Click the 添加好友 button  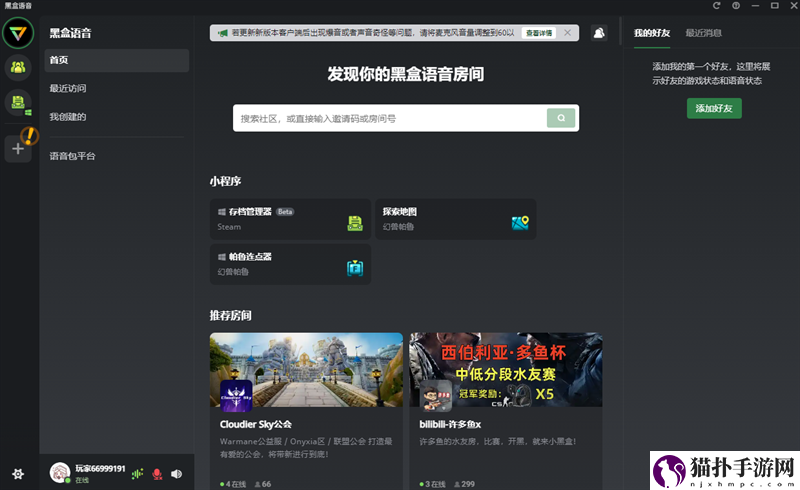pos(714,108)
